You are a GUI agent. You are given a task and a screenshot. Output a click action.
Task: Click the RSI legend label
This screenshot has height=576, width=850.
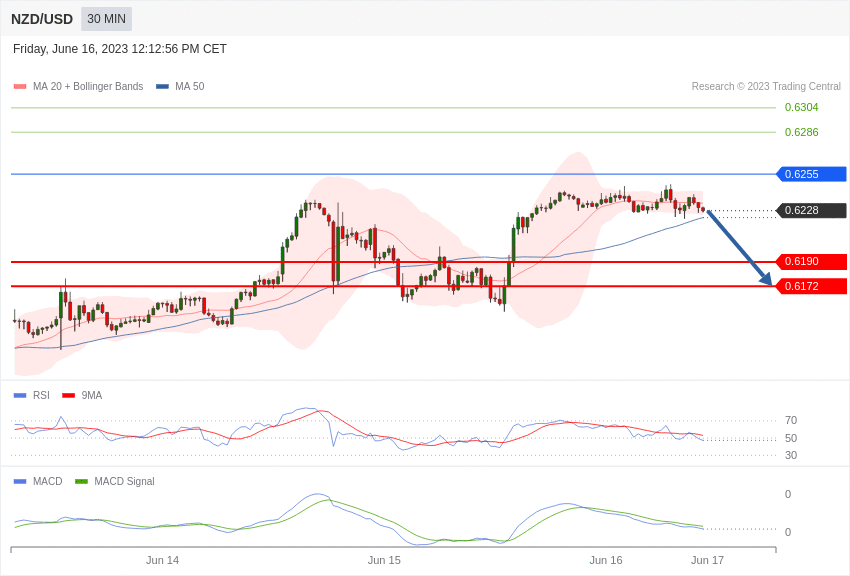click(41, 396)
